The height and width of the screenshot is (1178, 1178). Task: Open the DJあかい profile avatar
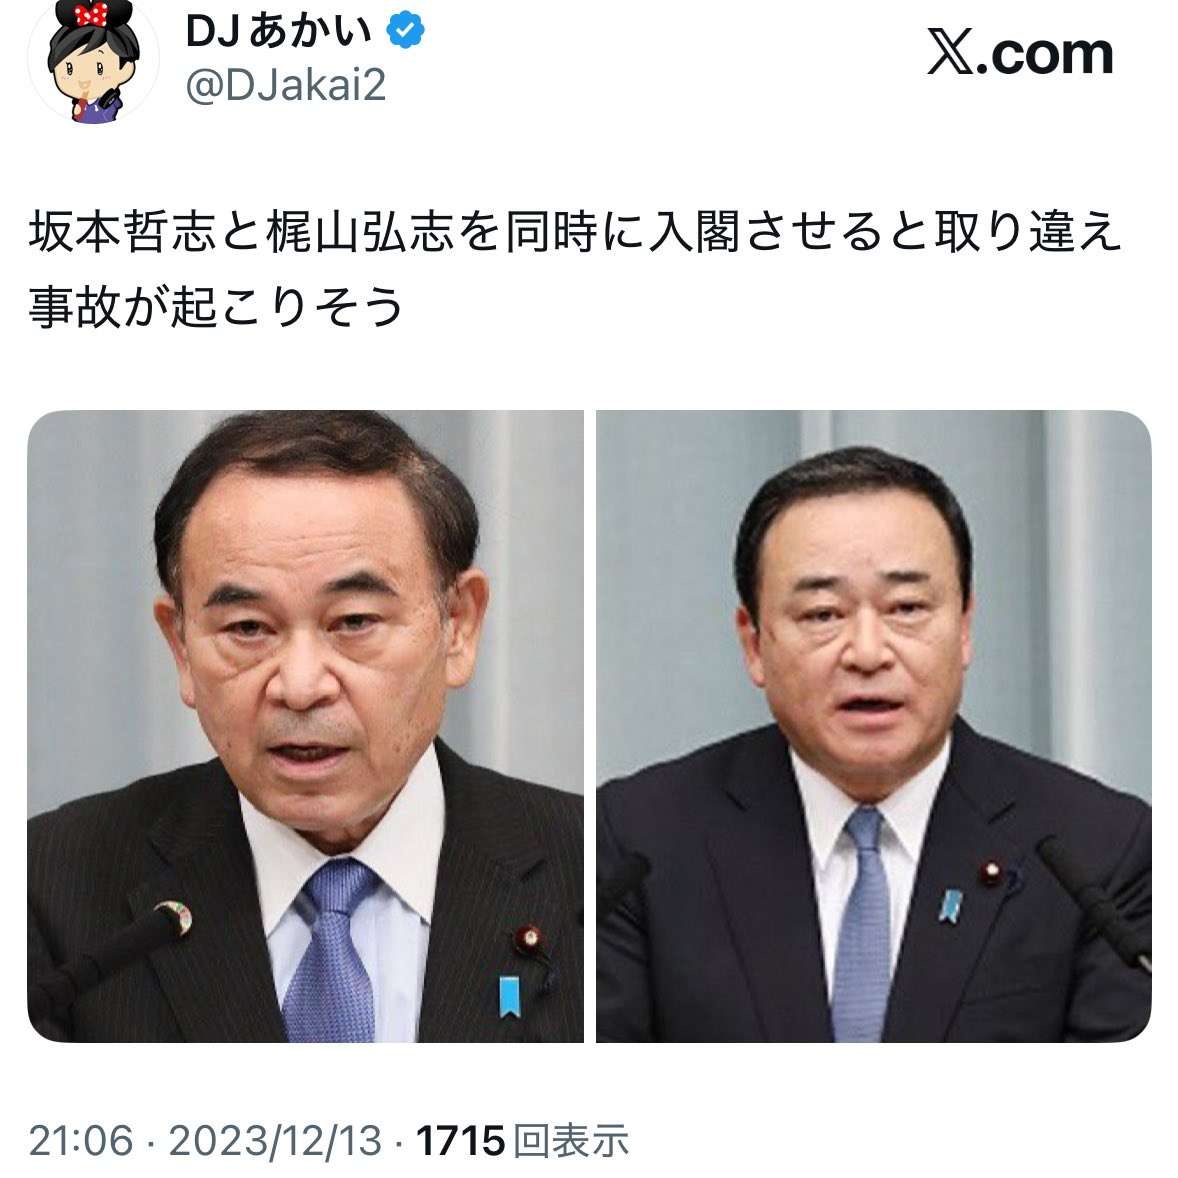[x=93, y=60]
